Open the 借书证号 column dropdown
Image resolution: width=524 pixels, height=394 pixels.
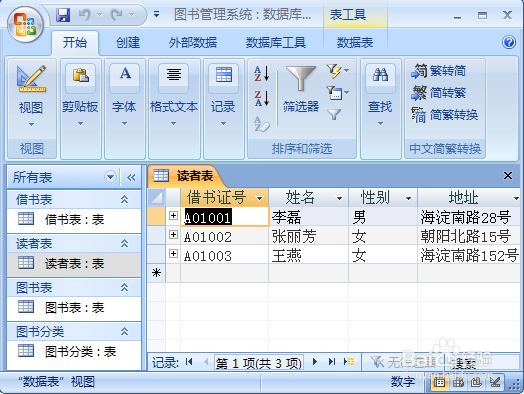click(259, 198)
